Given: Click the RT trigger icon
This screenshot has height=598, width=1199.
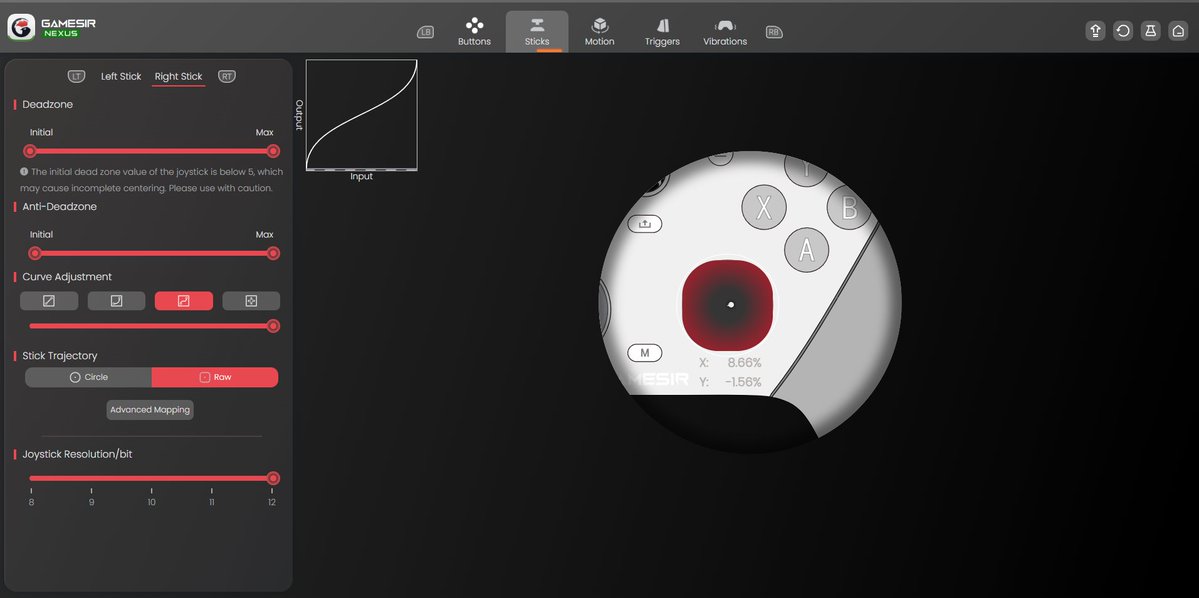Looking at the screenshot, I should 226,76.
